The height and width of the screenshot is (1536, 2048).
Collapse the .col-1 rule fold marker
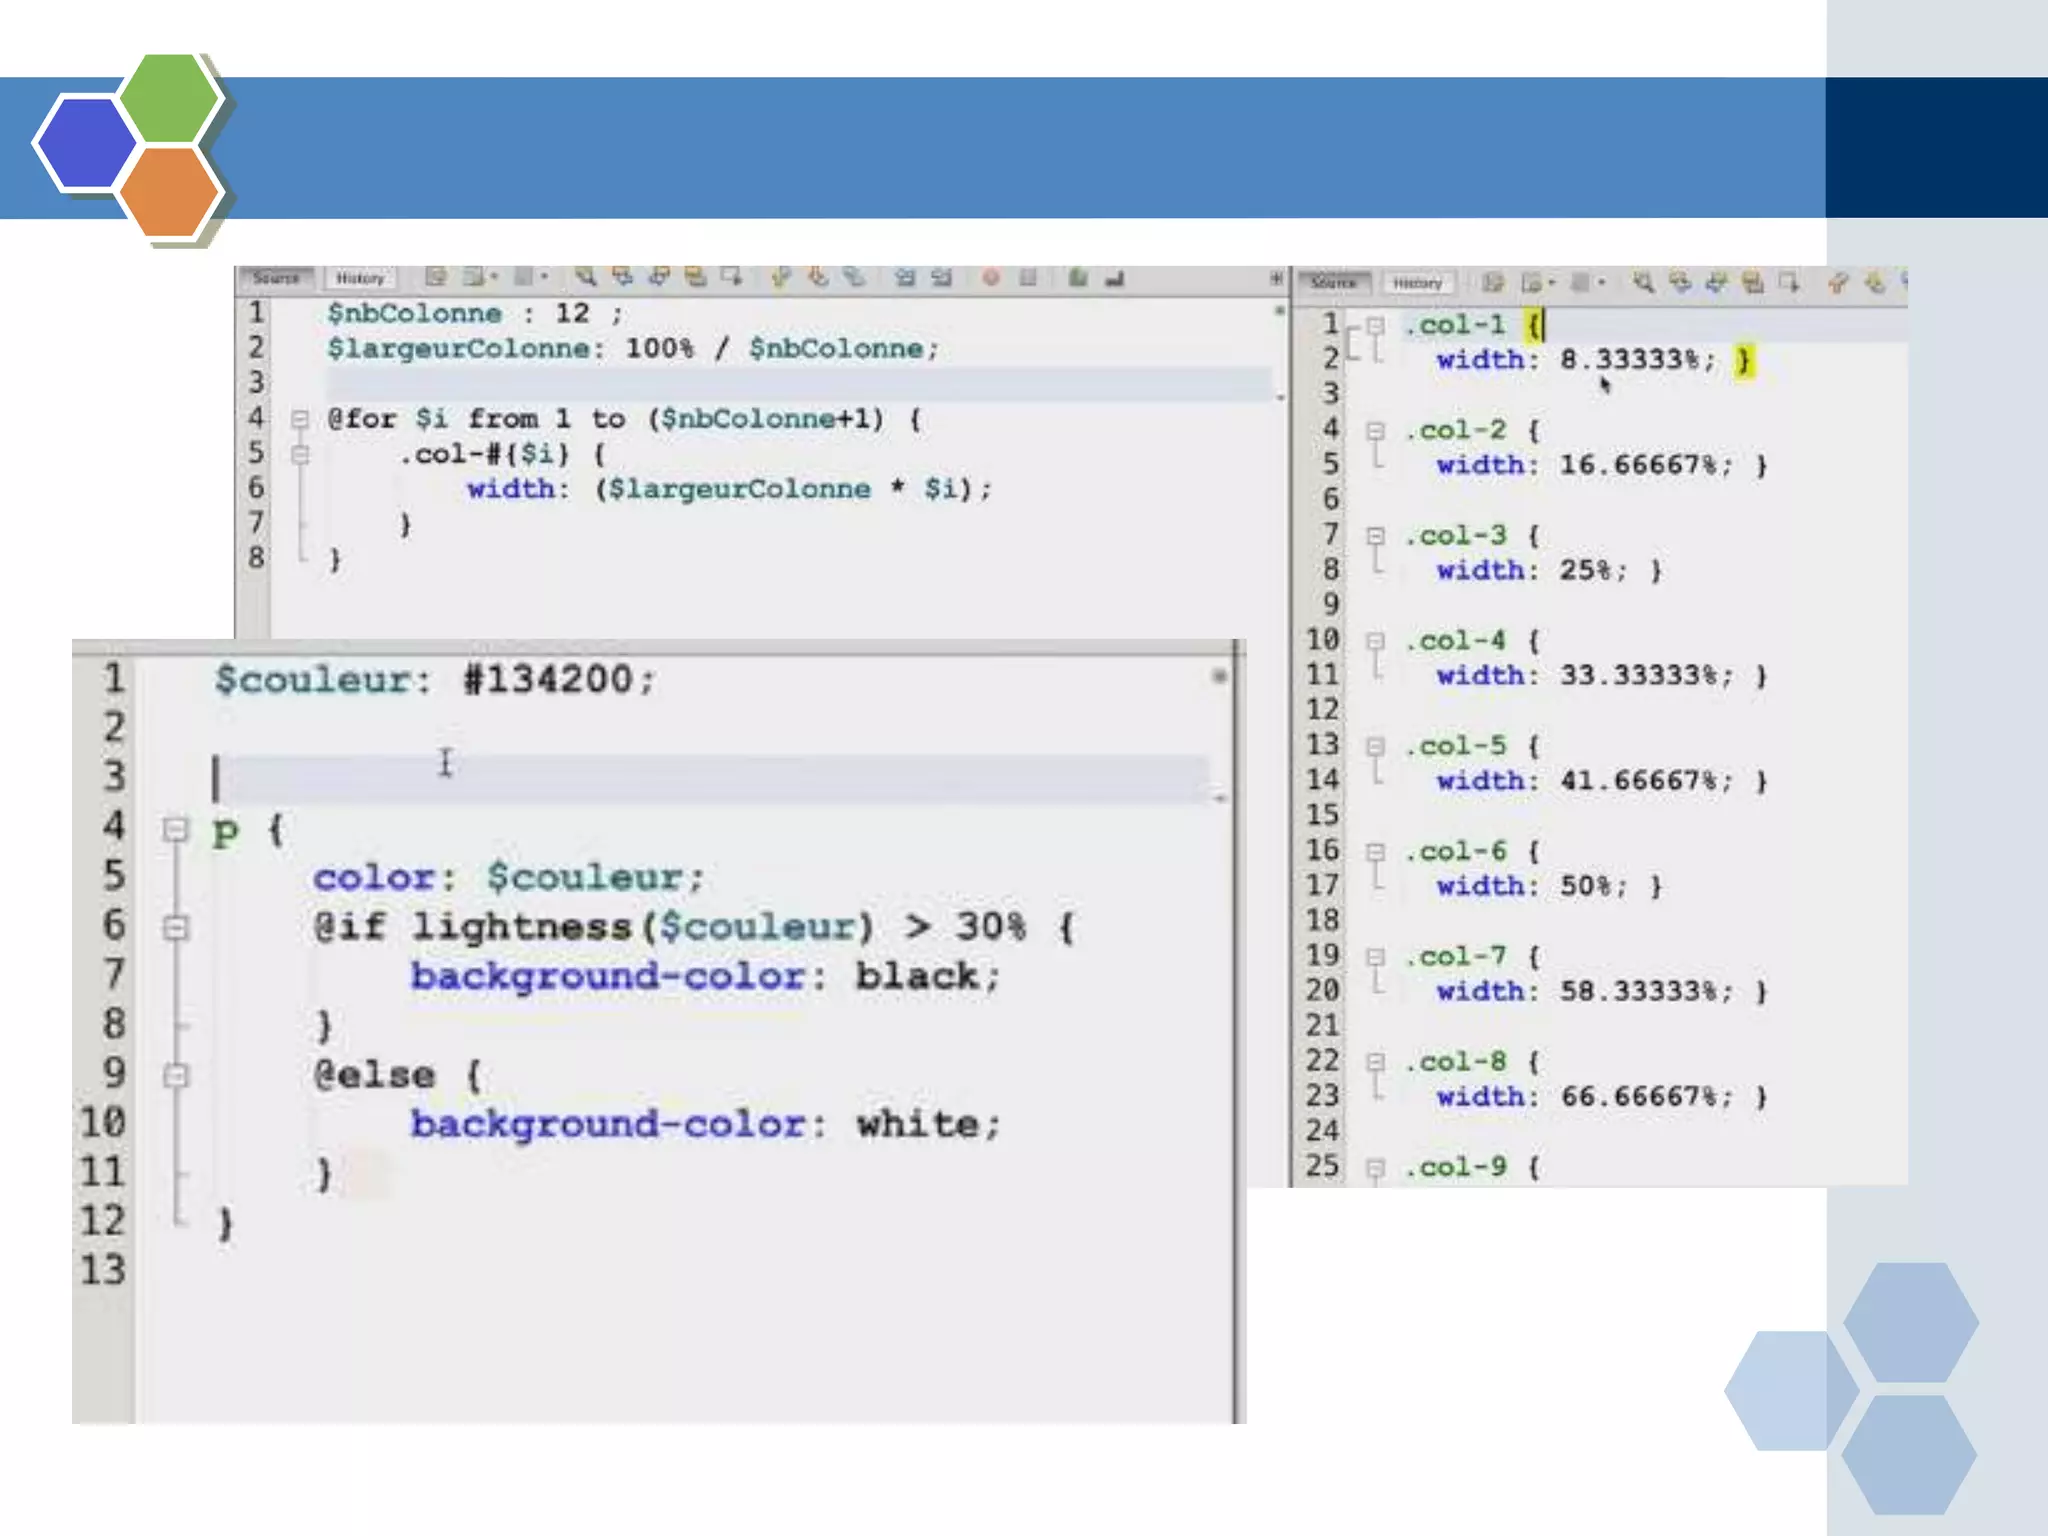[1376, 325]
